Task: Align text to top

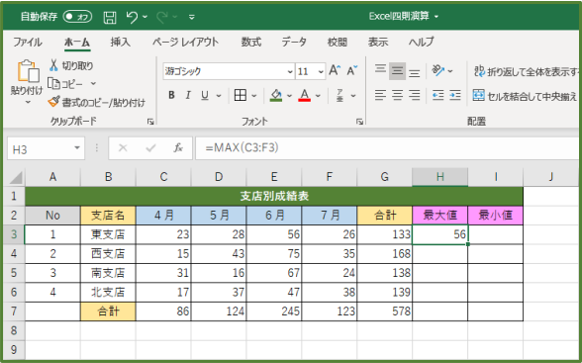Action: [x=380, y=70]
